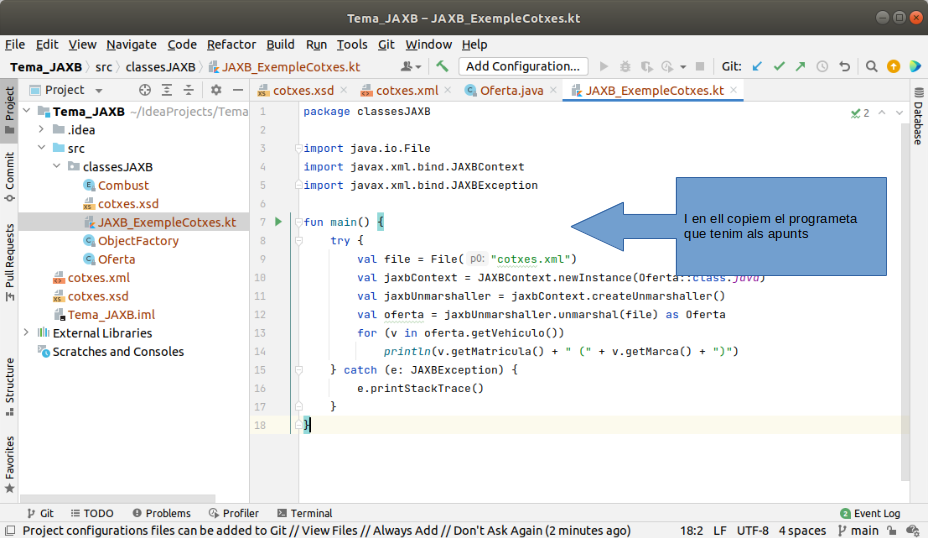Click the inspections checkmark indicator with 2
The image size is (929, 538).
pyautogui.click(x=860, y=113)
